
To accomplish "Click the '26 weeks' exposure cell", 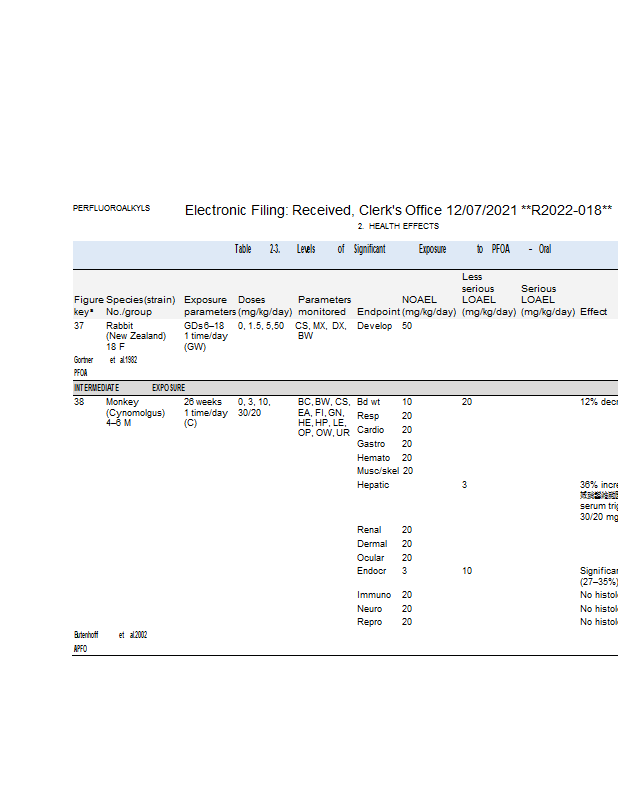I will pos(203,401).
